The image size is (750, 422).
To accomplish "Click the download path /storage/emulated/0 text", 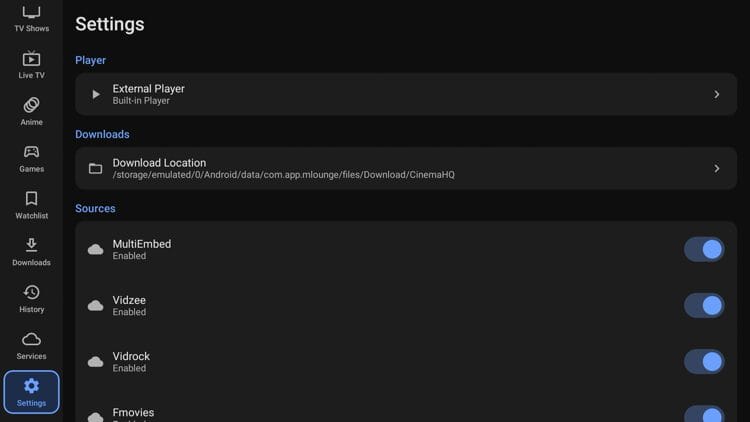I will 283,175.
